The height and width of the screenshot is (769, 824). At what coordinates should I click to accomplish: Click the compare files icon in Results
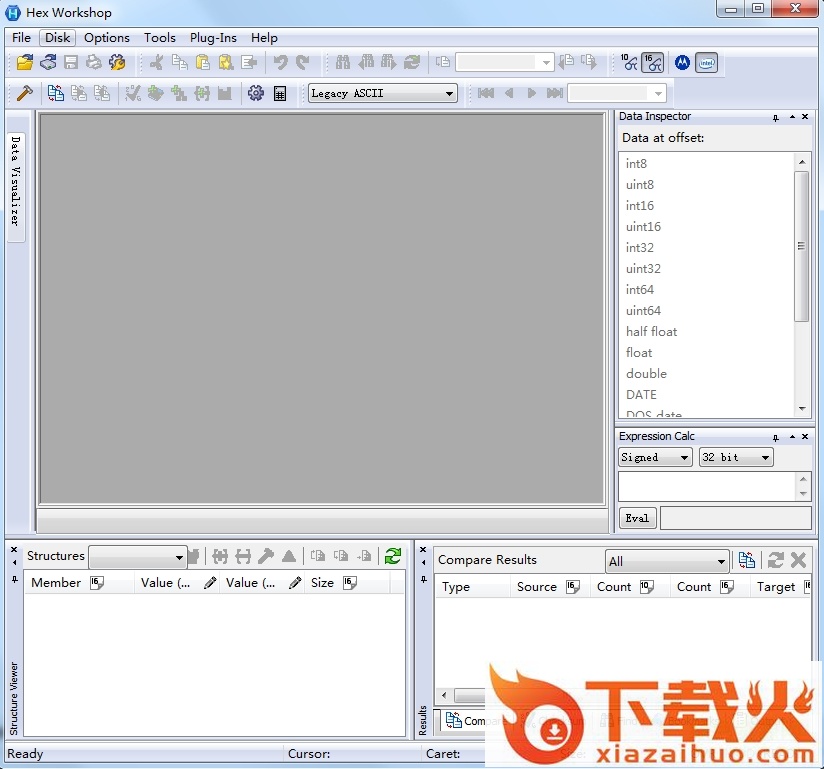coord(747,560)
